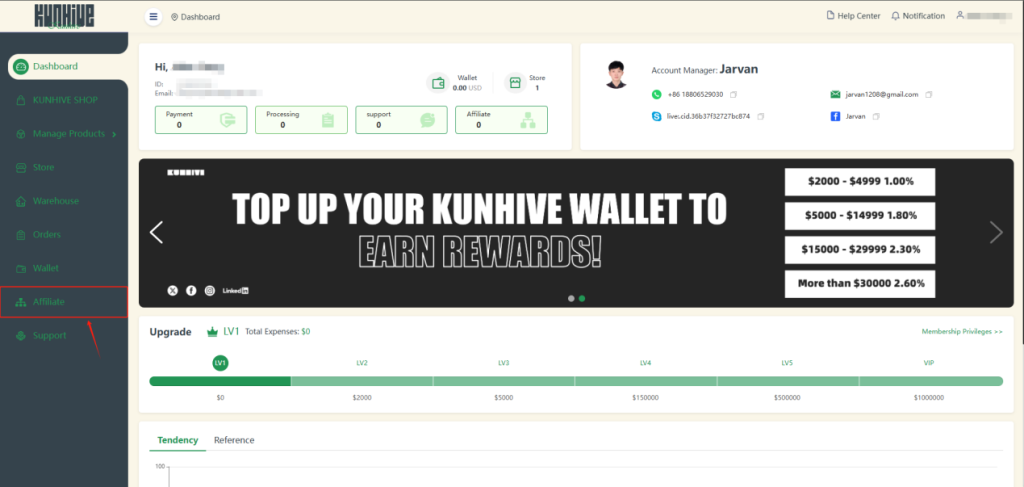This screenshot has width=1024, height=487.
Task: Select the second green carousel dot
Action: (582, 298)
